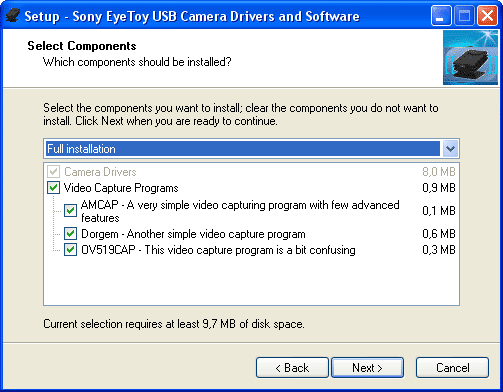503x392 pixels.
Task: Select the Full installation combo box field
Action: (251, 149)
